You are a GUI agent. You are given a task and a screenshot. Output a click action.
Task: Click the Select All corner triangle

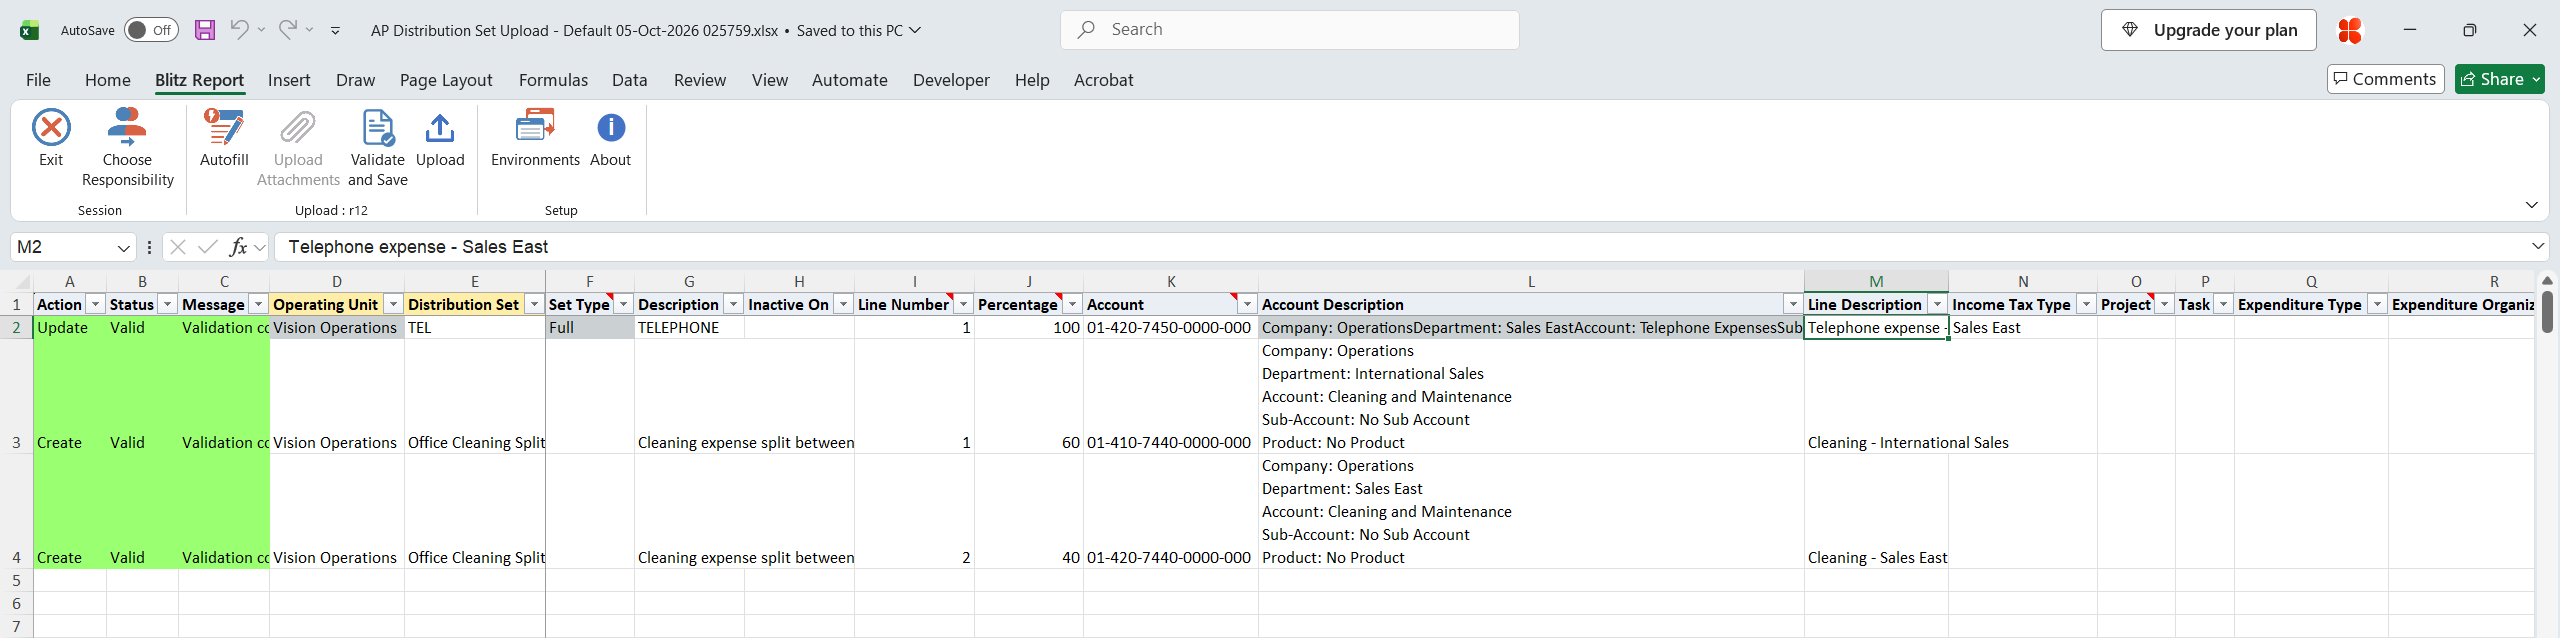tap(22, 282)
